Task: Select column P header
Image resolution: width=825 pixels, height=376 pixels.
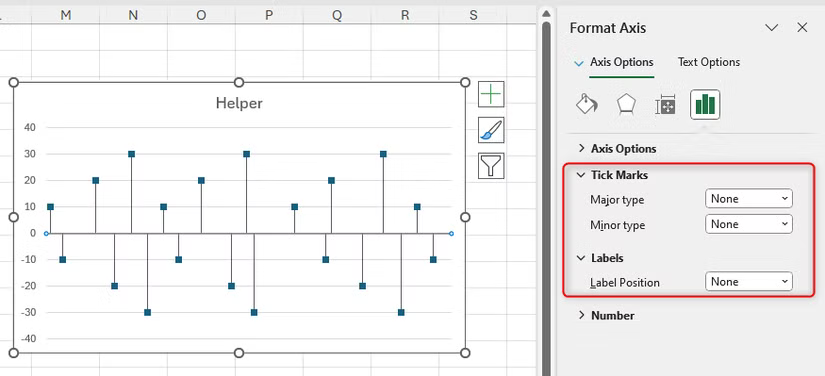Action: tap(269, 15)
